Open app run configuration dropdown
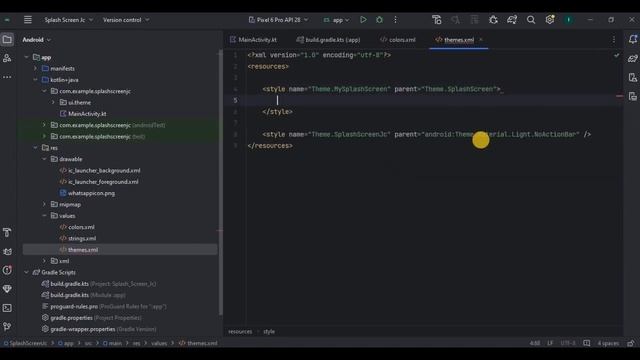Viewport: 640px width, 360px height. 336,20
